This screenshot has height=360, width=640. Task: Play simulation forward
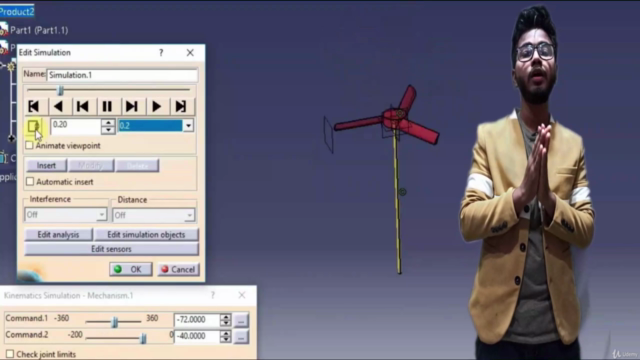156,107
